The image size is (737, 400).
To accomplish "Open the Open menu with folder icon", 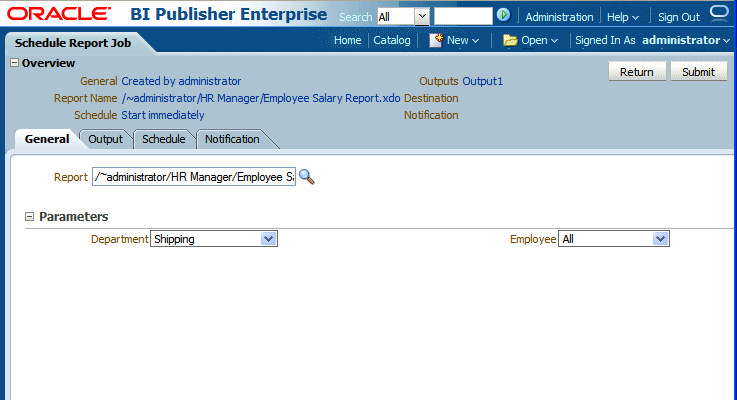I will click(x=531, y=40).
